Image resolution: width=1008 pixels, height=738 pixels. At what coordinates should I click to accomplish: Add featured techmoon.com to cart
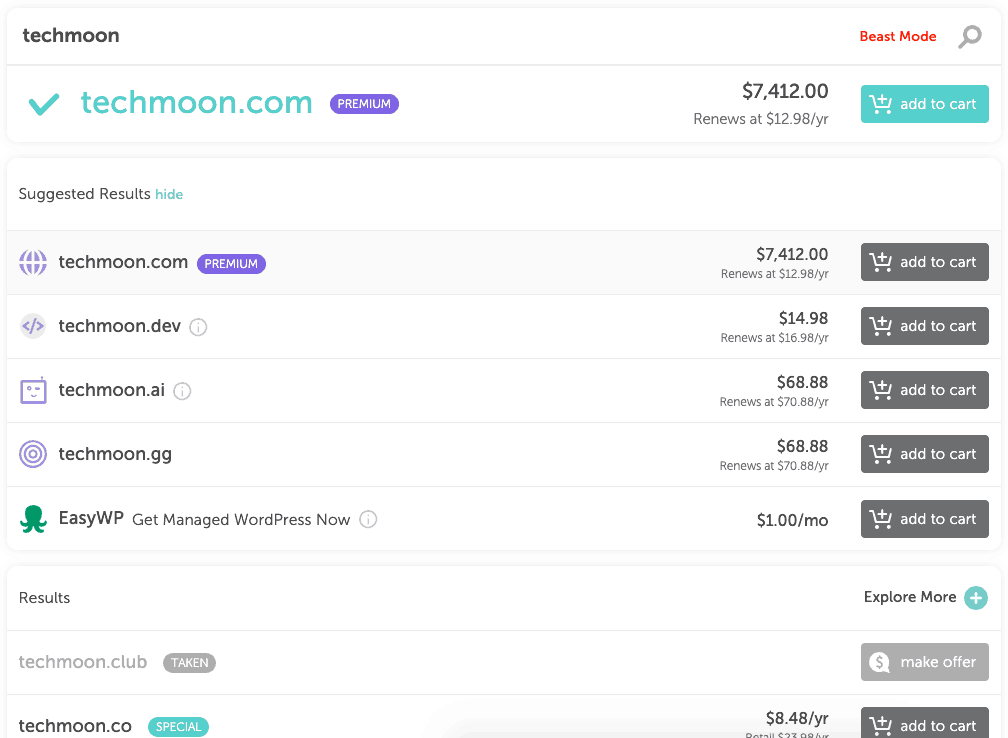(x=924, y=104)
